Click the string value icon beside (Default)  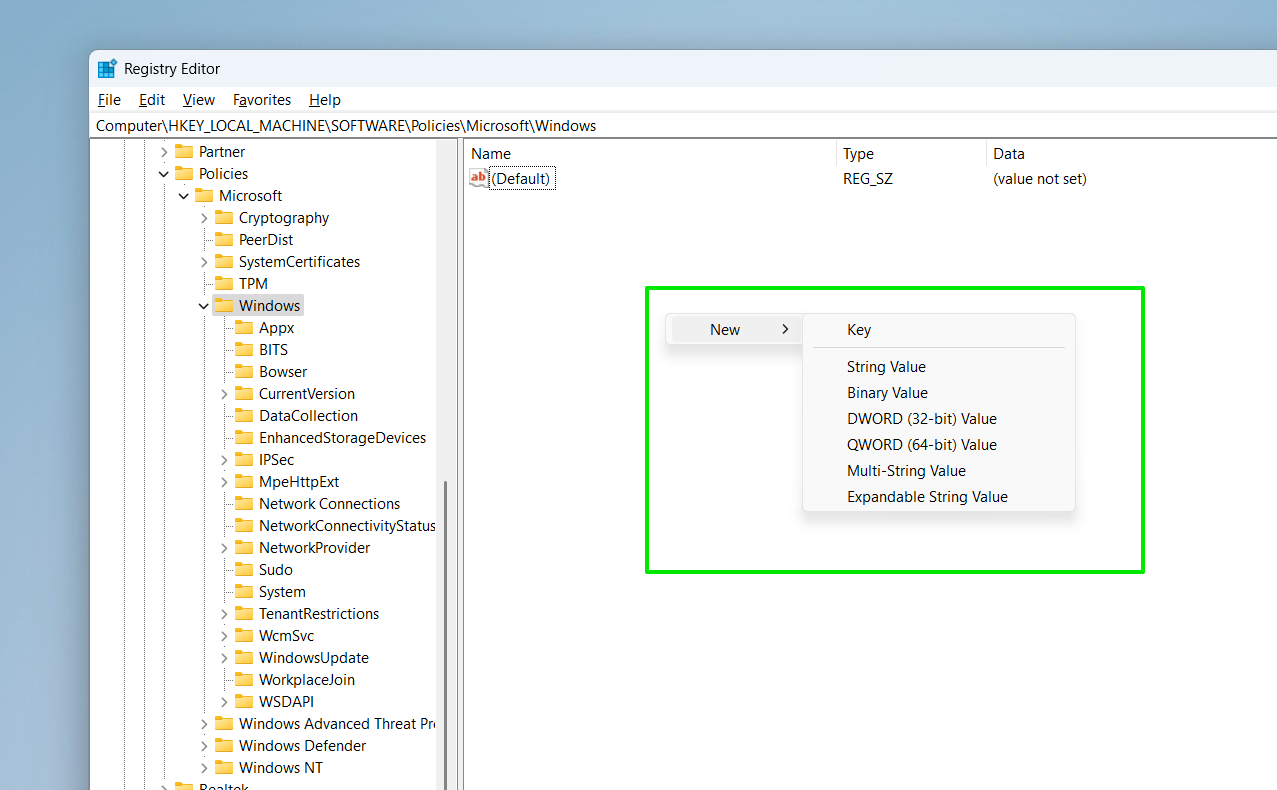coord(478,178)
